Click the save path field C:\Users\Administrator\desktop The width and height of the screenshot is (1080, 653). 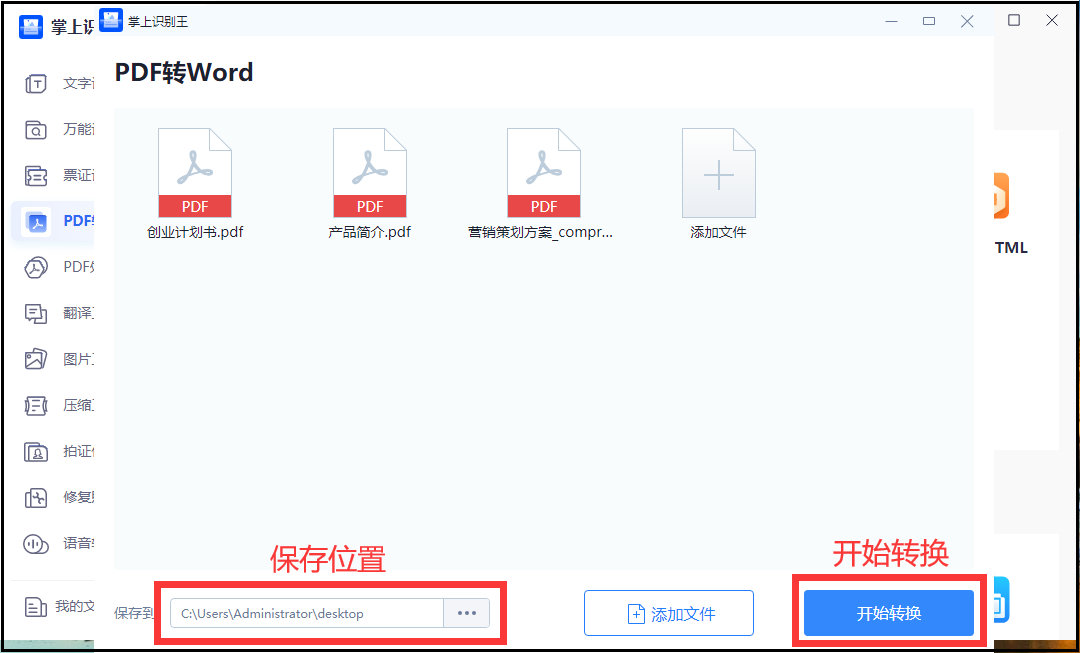pos(307,613)
